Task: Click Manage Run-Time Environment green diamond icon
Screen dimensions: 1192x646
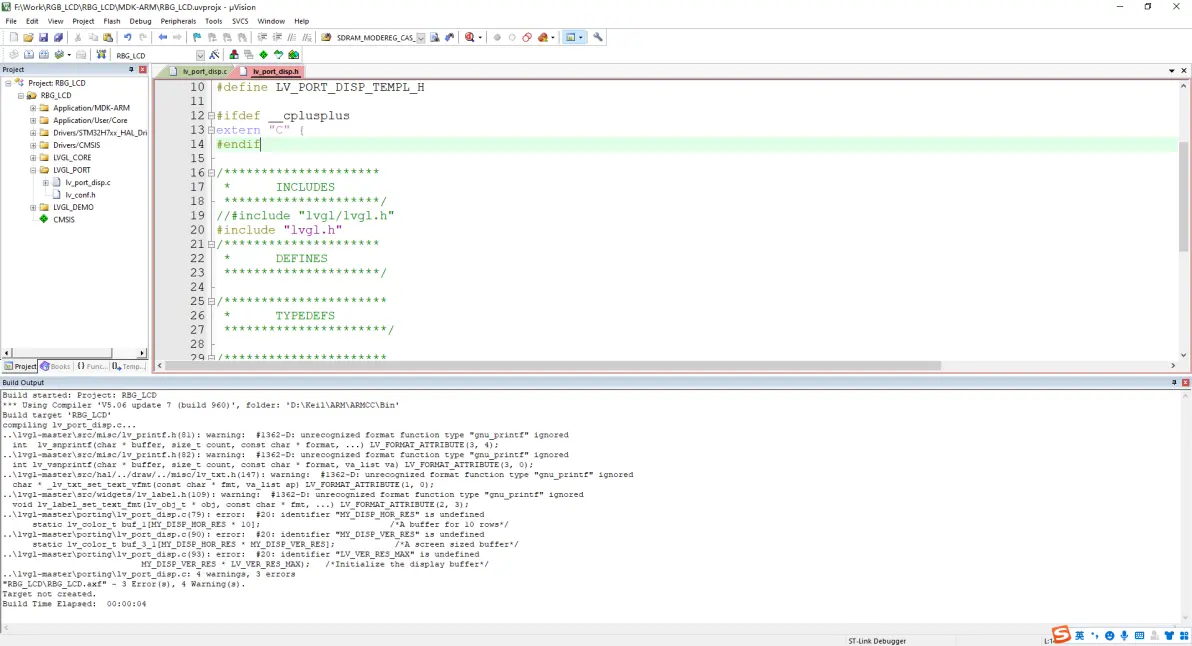Action: (263, 55)
